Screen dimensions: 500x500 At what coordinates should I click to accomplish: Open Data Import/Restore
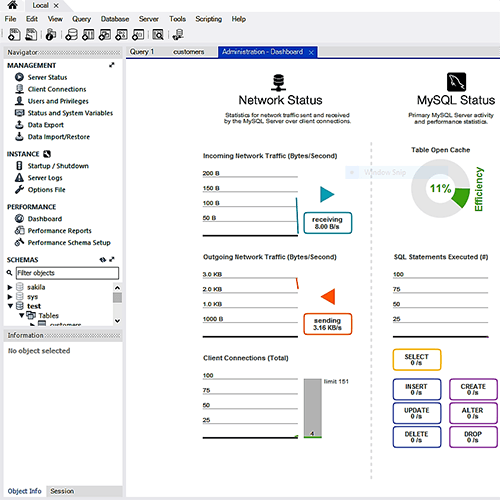59,137
